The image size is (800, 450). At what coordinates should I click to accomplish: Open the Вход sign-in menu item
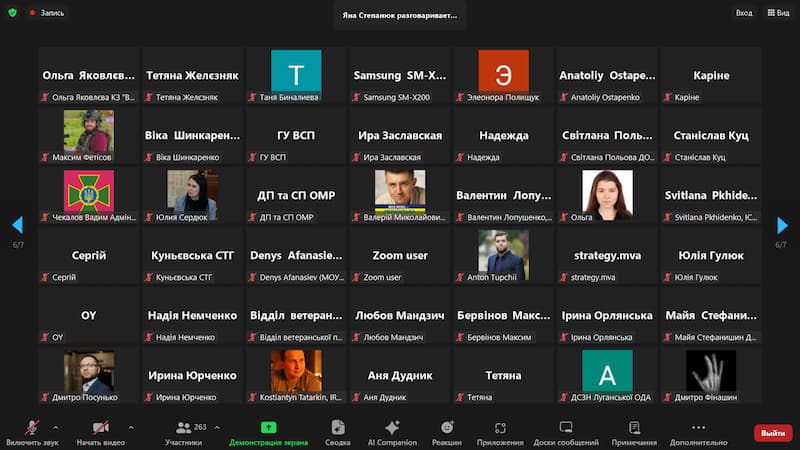click(744, 13)
